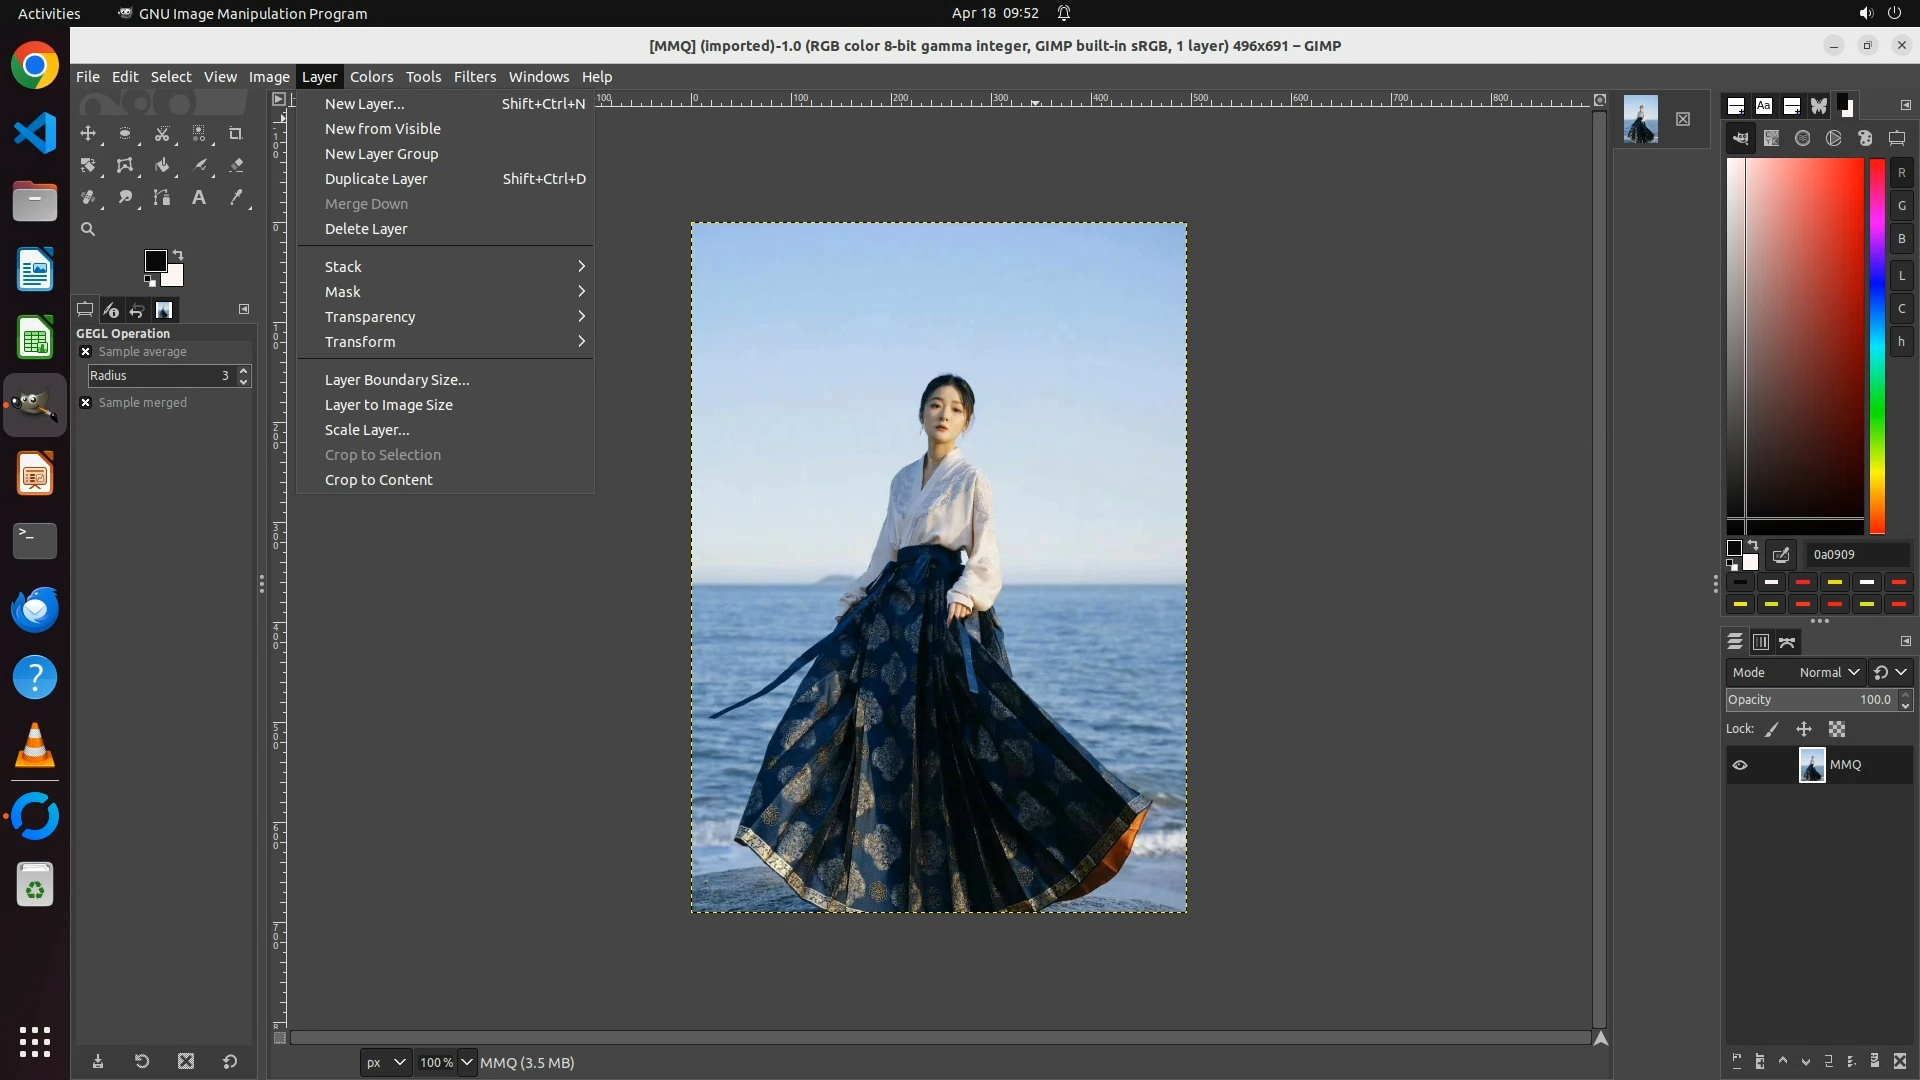Select the Color Picker tool

click(236, 198)
